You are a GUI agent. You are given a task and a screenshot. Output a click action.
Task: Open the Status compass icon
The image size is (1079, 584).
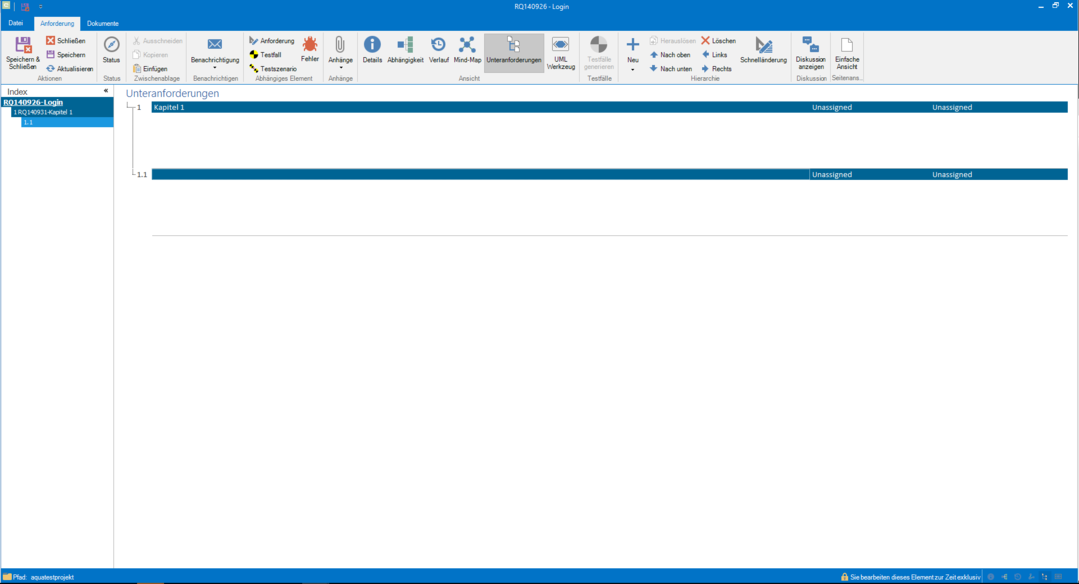pyautogui.click(x=111, y=46)
